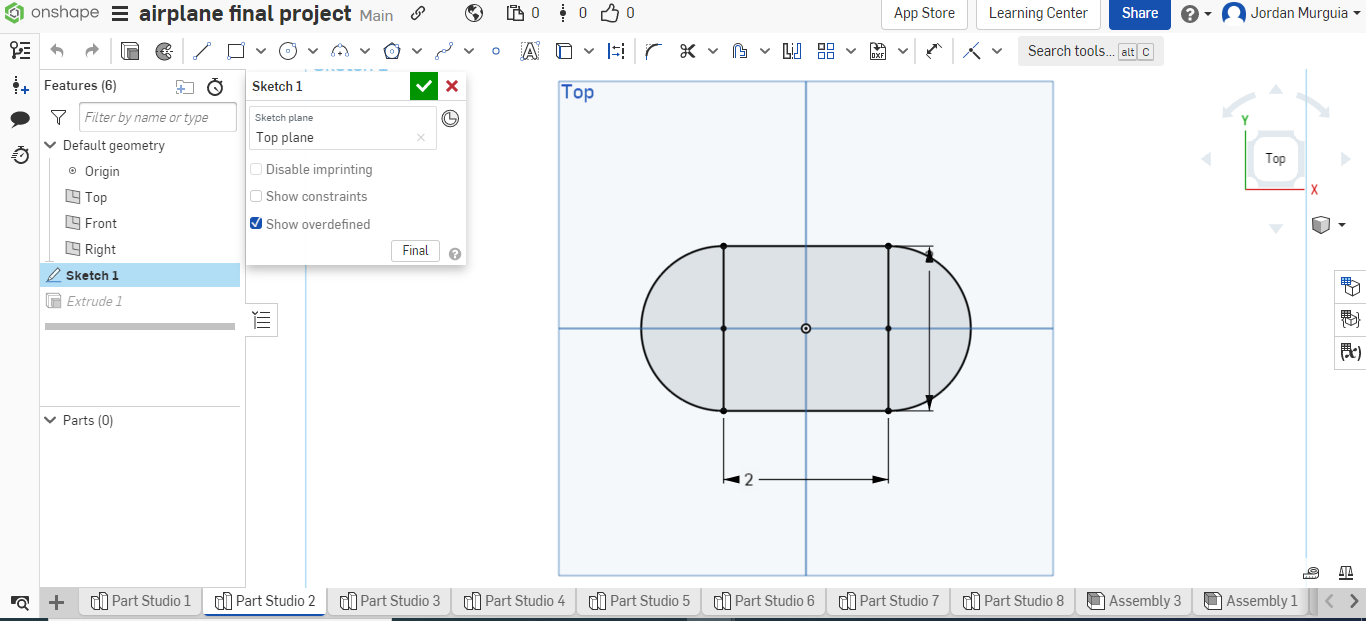Uncheck Show overdefined
This screenshot has width=1366, height=621.
(256, 223)
